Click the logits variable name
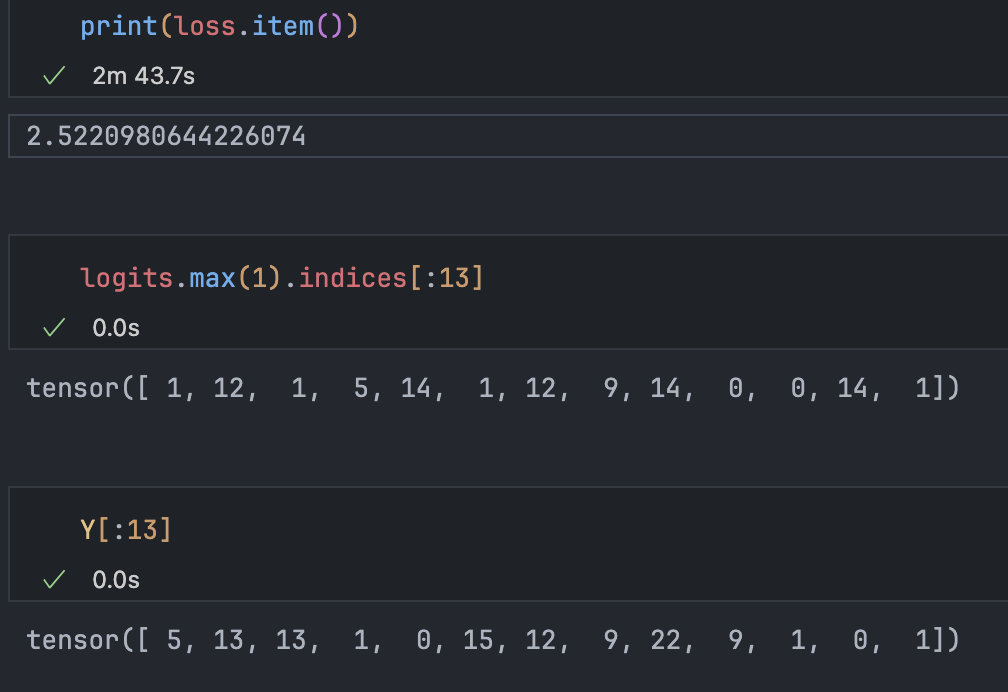Screen dimensions: 1008x692 pyautogui.click(x=126, y=278)
